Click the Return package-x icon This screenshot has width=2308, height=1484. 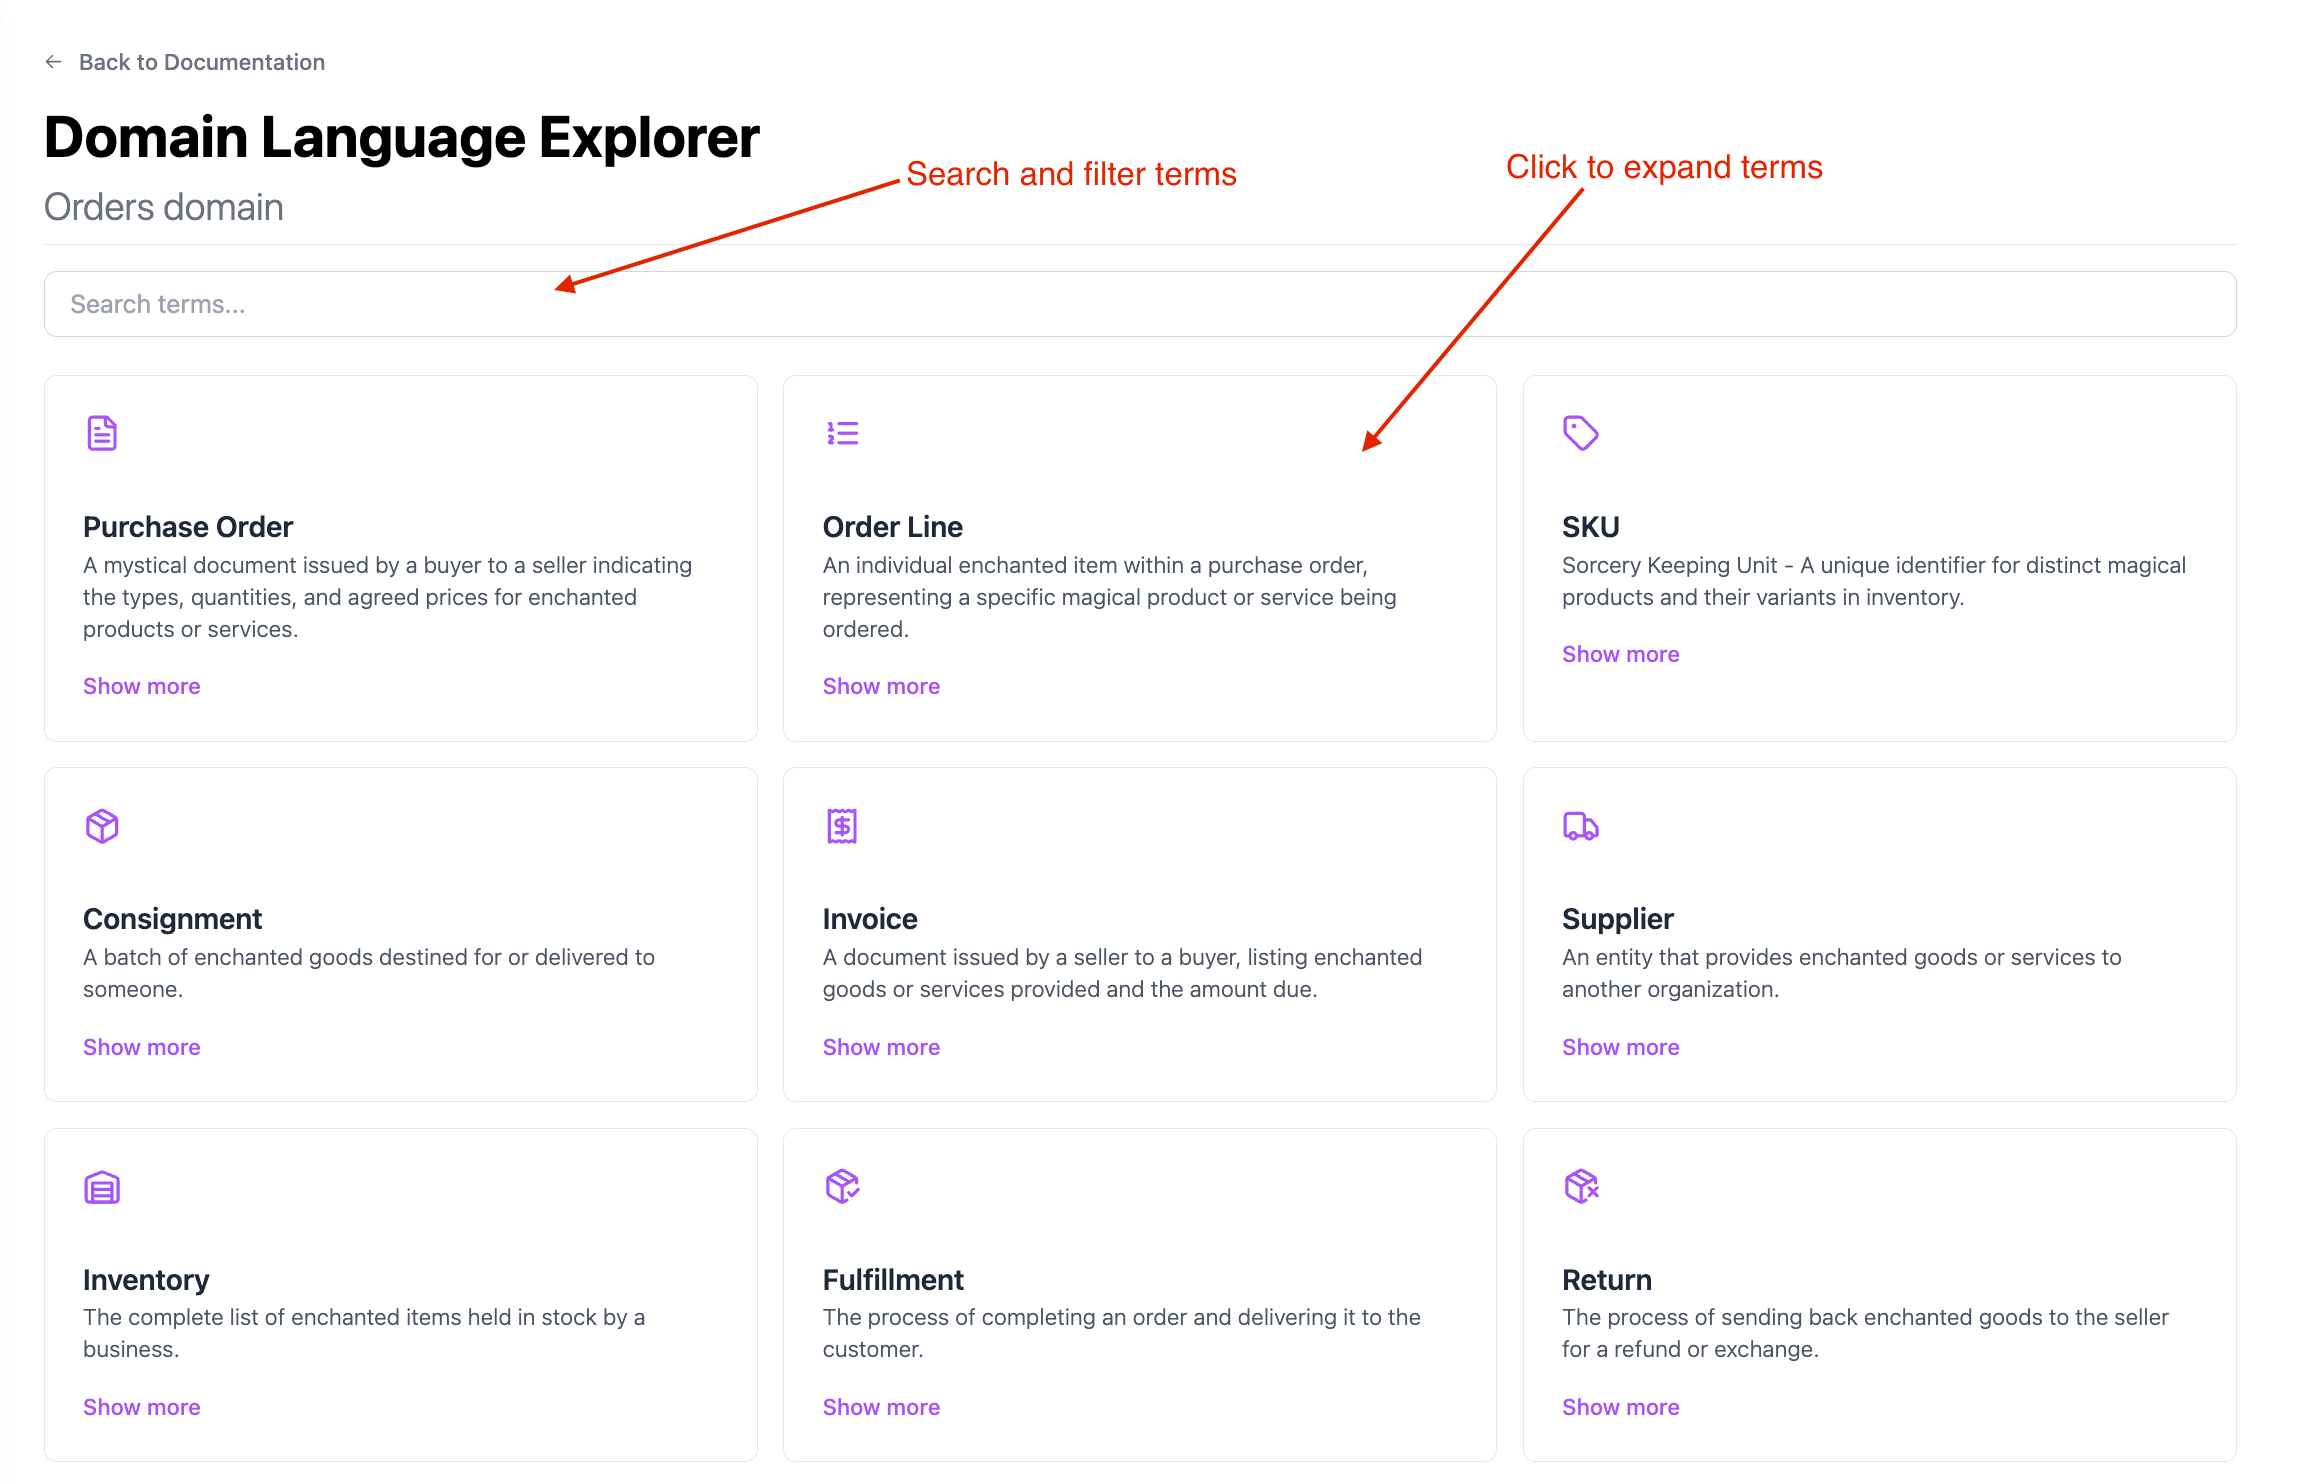pos(1581,1186)
